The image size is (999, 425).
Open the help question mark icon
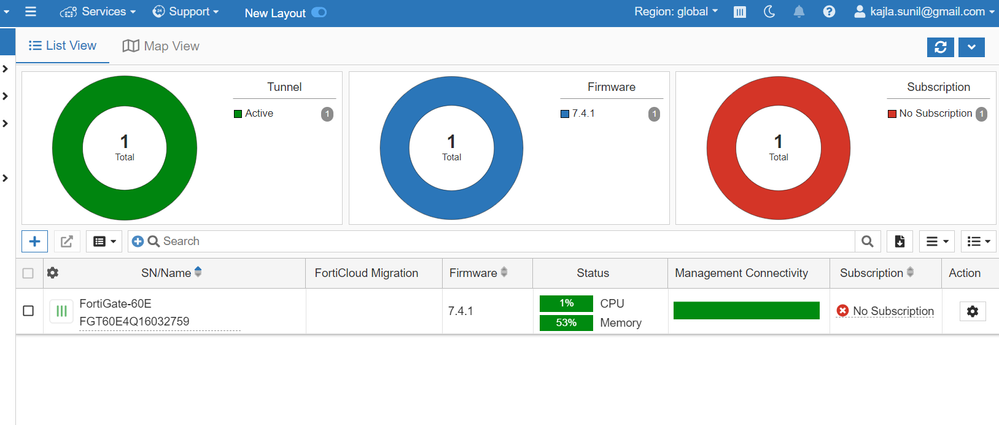(829, 11)
